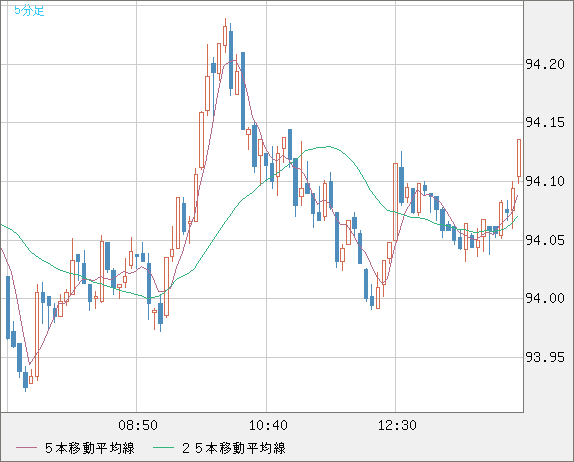Click the lowest blue candle below 93.95
Image resolution: width=574 pixels, height=462 pixels.
tap(25, 380)
